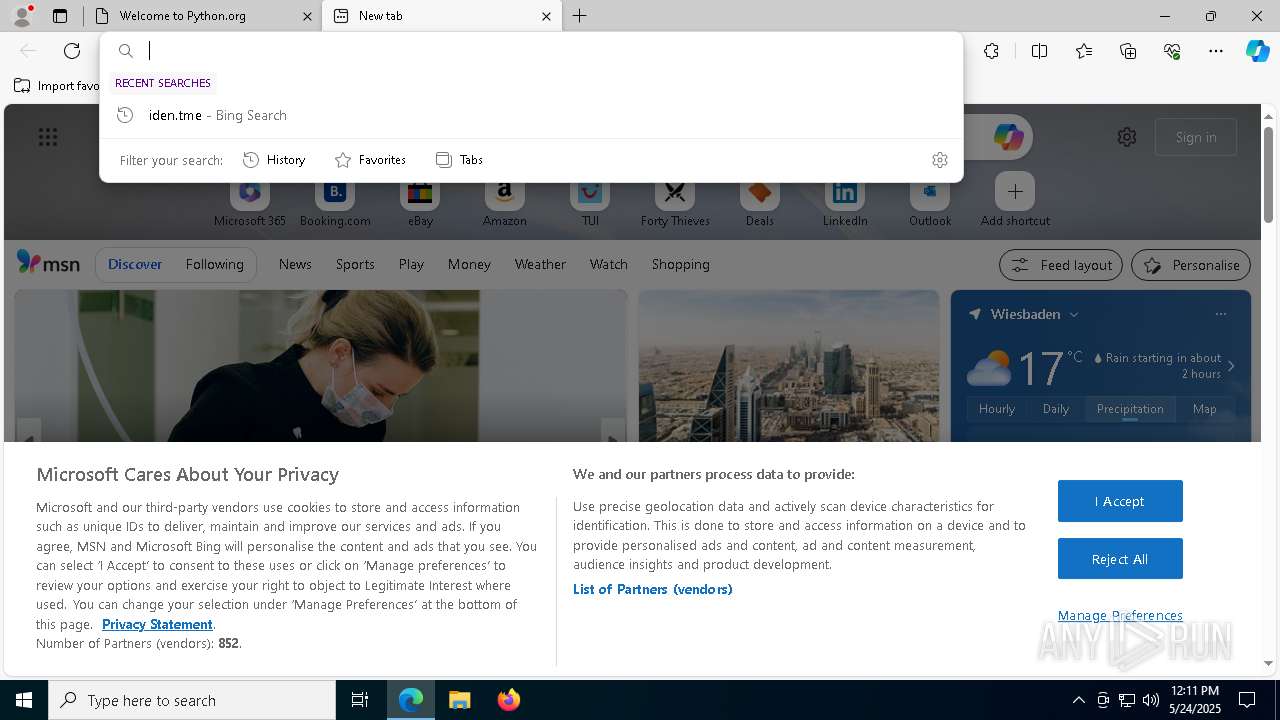
Task: Launch Firefox from the taskbar
Action: [x=508, y=700]
